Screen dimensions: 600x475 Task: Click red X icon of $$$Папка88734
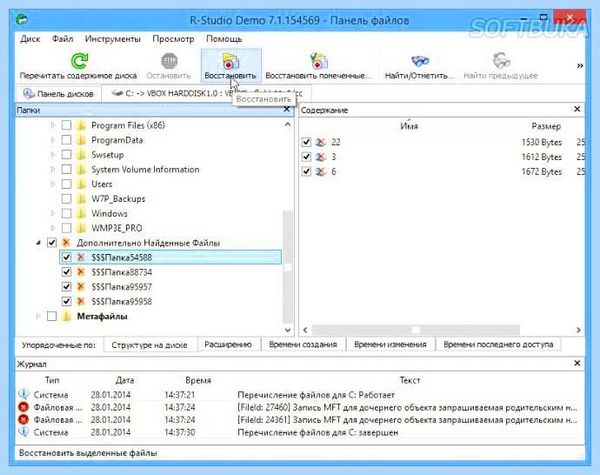coord(80,272)
